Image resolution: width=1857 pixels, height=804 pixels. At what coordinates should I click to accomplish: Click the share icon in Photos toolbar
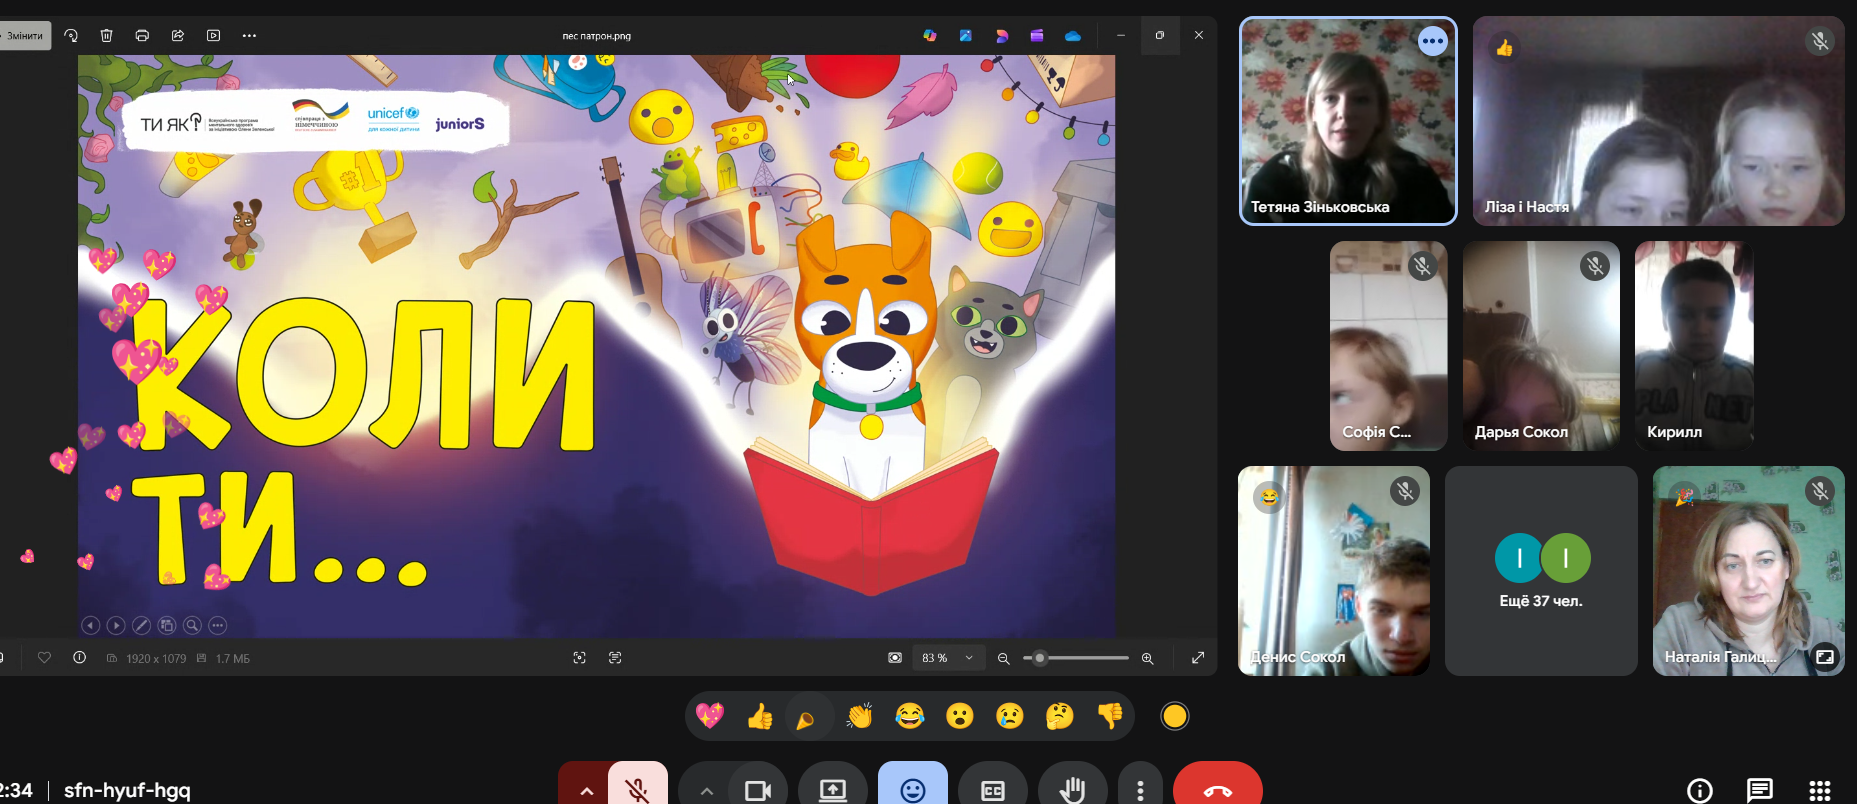tap(178, 36)
